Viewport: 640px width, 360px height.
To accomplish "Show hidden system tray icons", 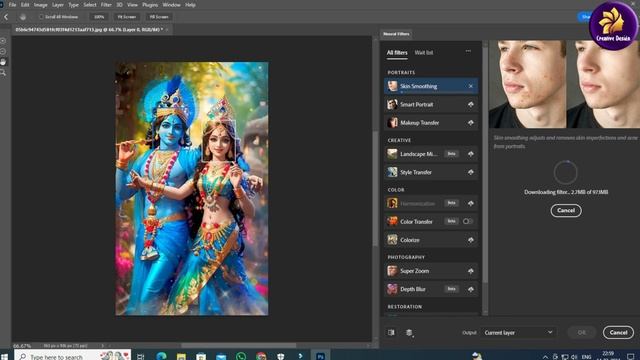I will (x=545, y=357).
